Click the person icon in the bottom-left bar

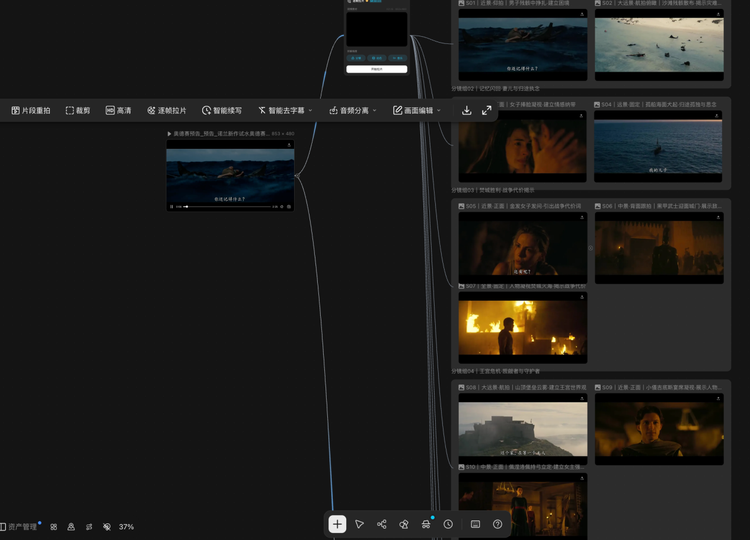pos(71,527)
